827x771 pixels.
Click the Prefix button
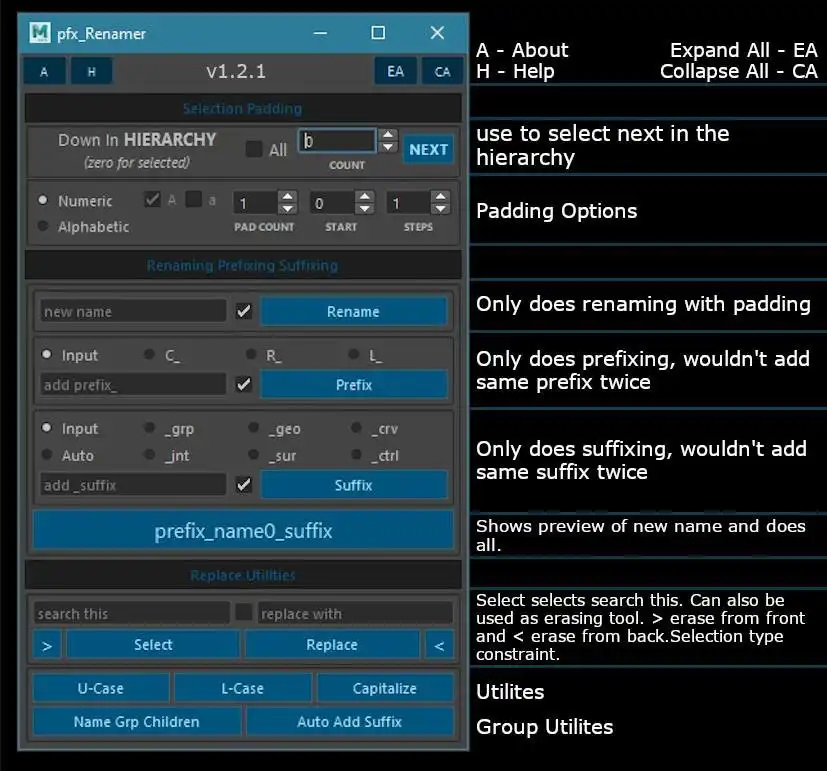pyautogui.click(x=353, y=385)
